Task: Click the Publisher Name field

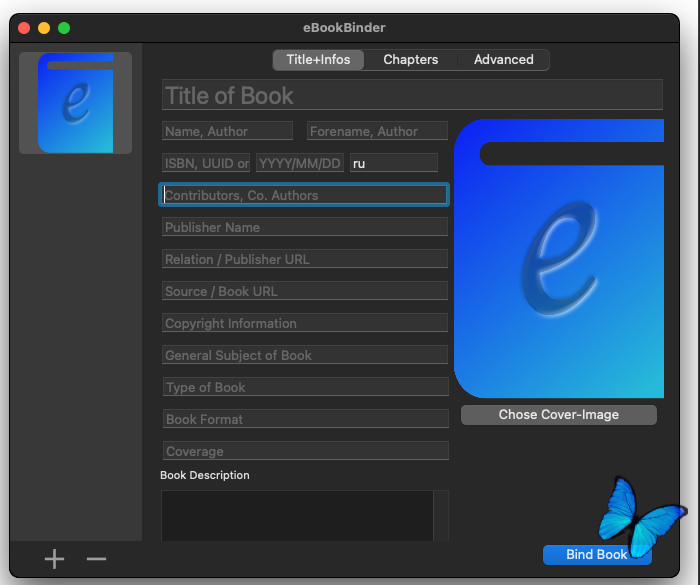Action: click(x=305, y=227)
